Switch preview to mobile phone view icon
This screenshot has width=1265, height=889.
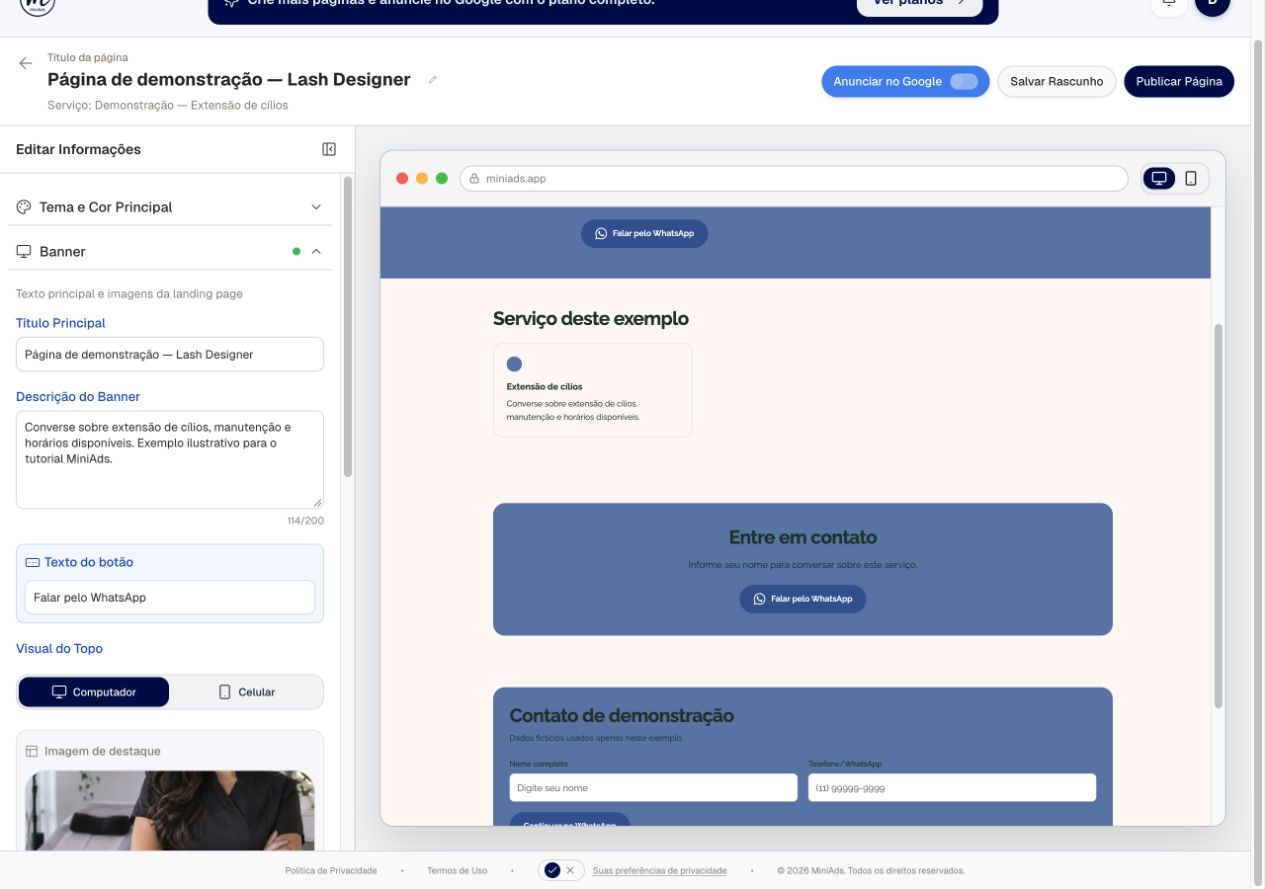(x=1191, y=178)
